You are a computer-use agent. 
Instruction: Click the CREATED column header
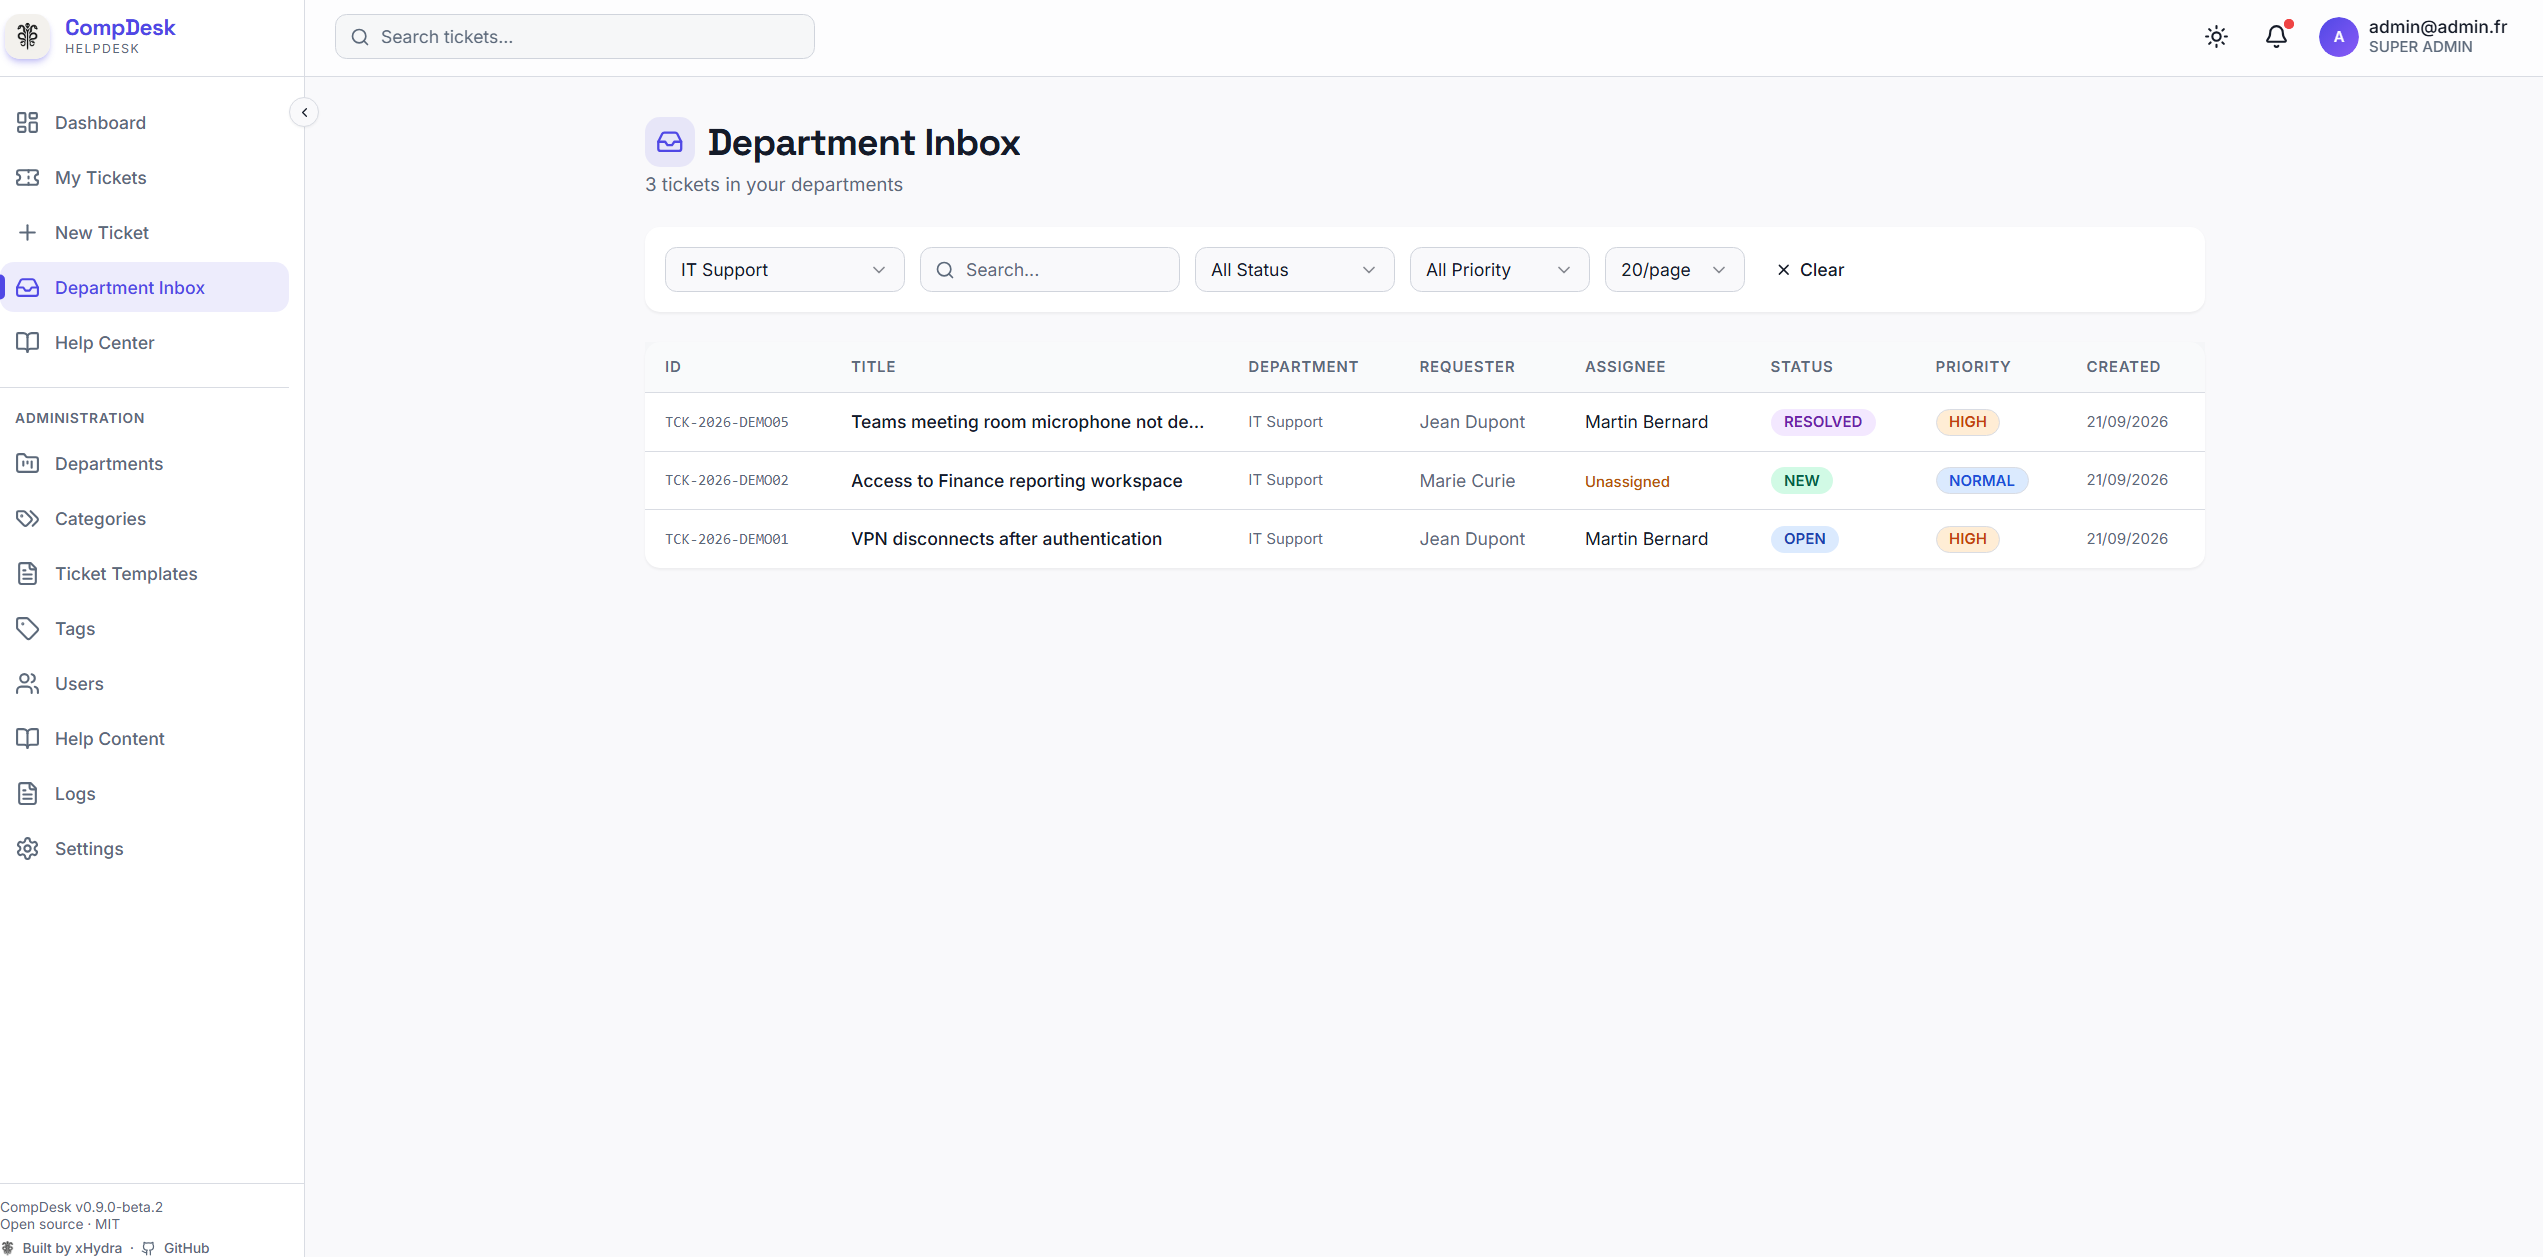point(2123,367)
